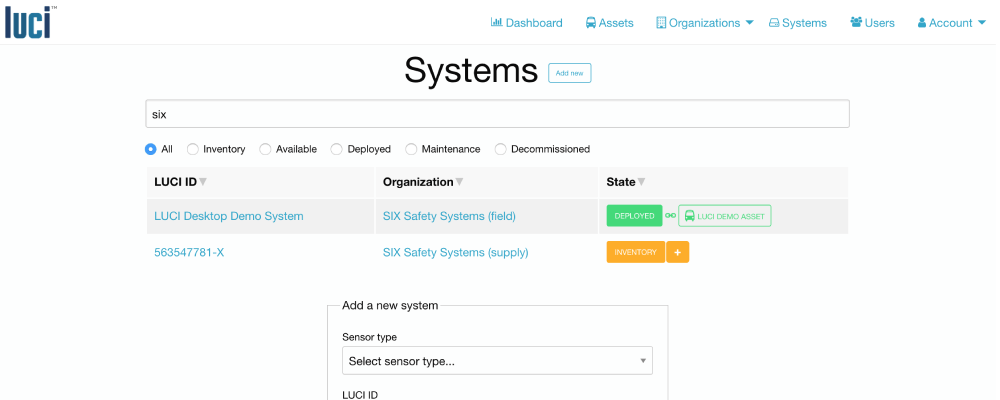1000x400 pixels.
Task: Open the Account menu
Action: [x=952, y=23]
